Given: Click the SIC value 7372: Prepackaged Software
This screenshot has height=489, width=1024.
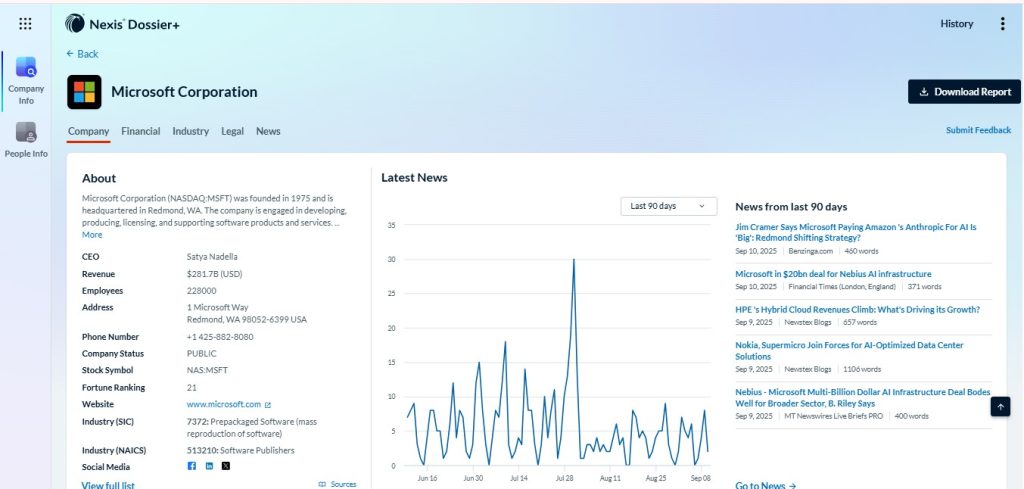Looking at the screenshot, I should click(x=251, y=428).
